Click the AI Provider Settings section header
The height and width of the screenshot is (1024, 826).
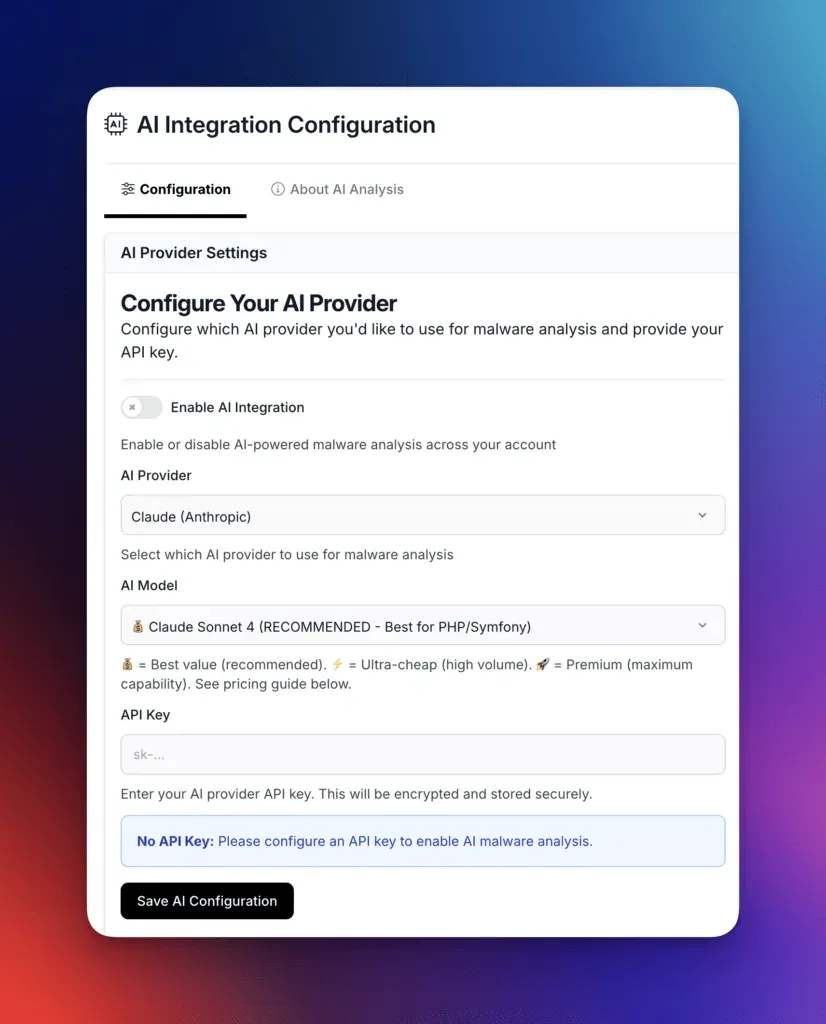[x=194, y=253]
